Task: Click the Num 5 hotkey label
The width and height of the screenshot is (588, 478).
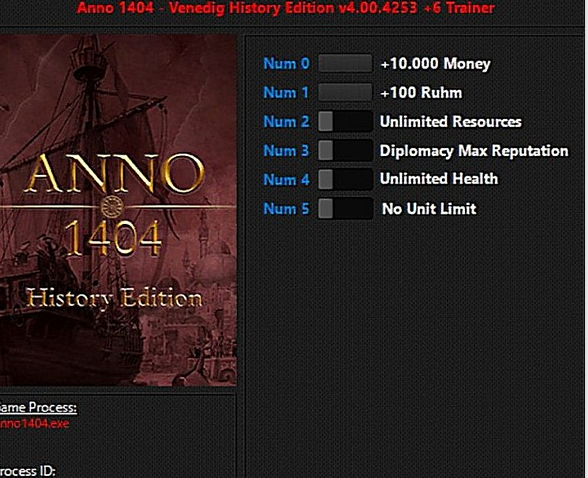Action: [286, 208]
